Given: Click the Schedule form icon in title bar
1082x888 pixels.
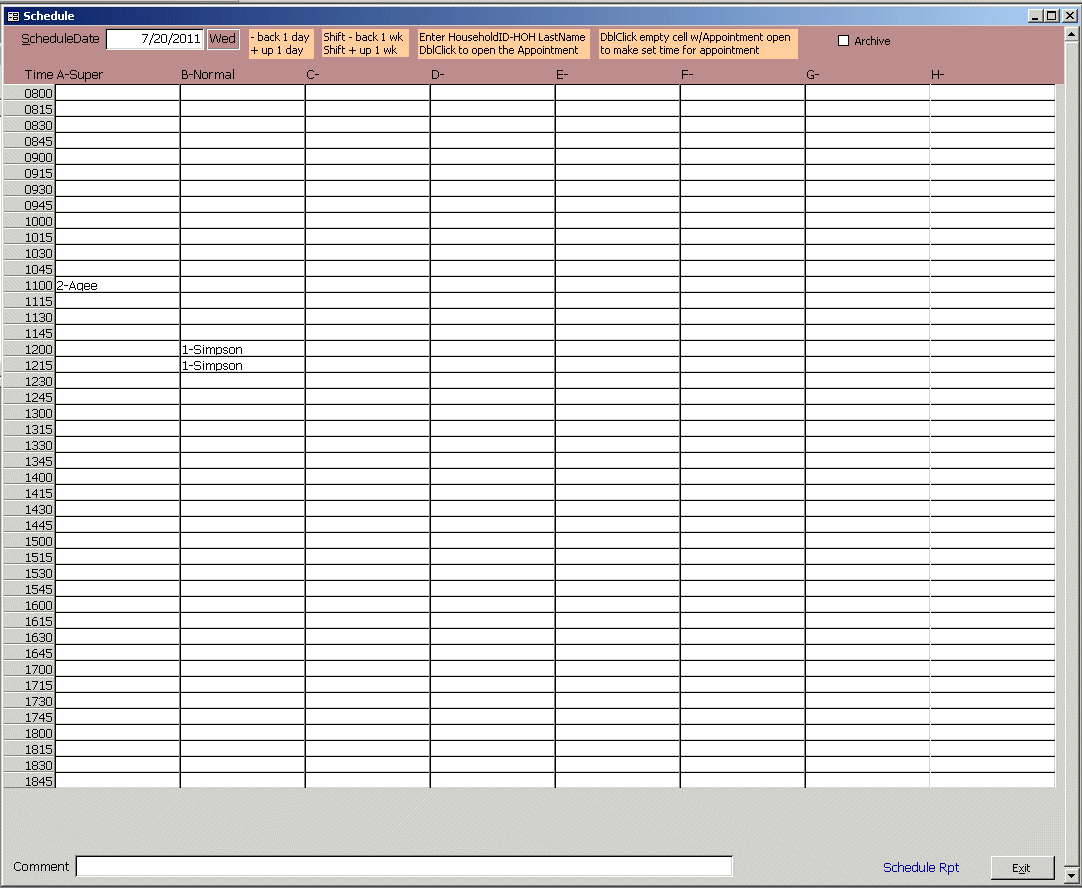Looking at the screenshot, I should click(13, 16).
